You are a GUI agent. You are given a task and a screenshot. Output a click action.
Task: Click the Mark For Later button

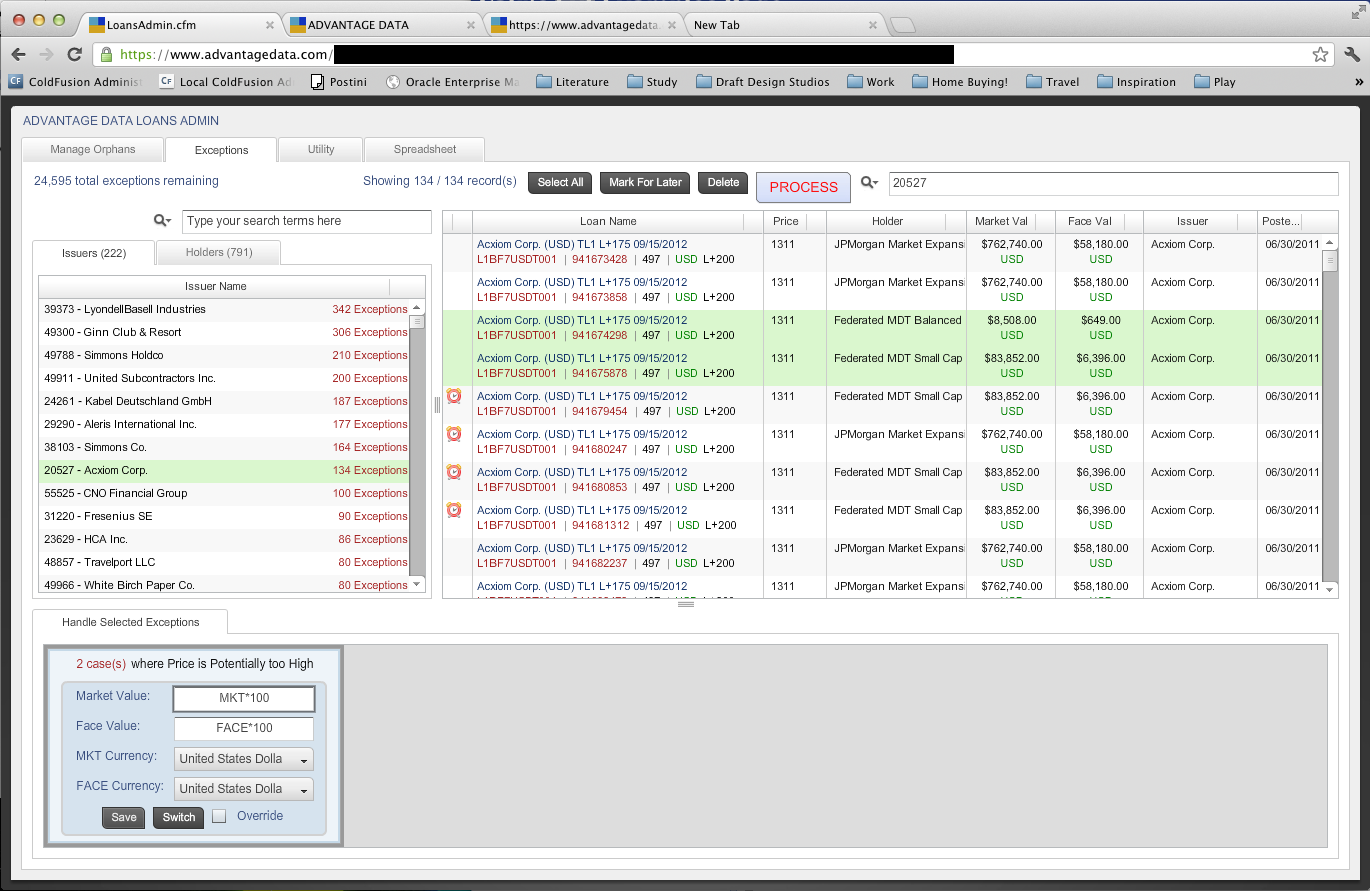coord(646,182)
